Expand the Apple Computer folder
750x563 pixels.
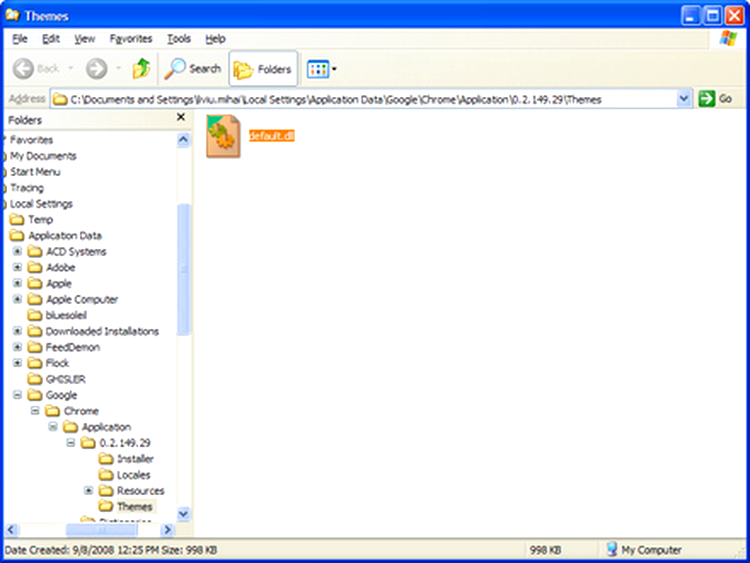(17, 299)
